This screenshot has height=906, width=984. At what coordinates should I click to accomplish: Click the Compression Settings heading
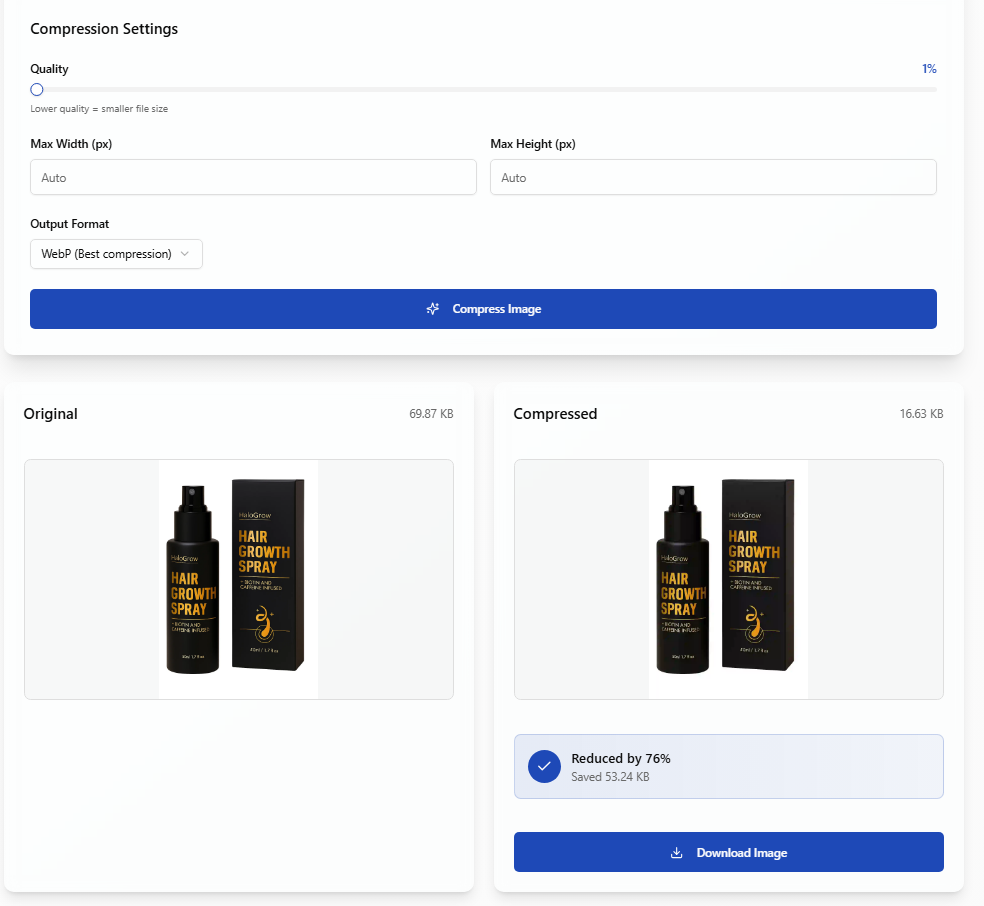point(104,29)
